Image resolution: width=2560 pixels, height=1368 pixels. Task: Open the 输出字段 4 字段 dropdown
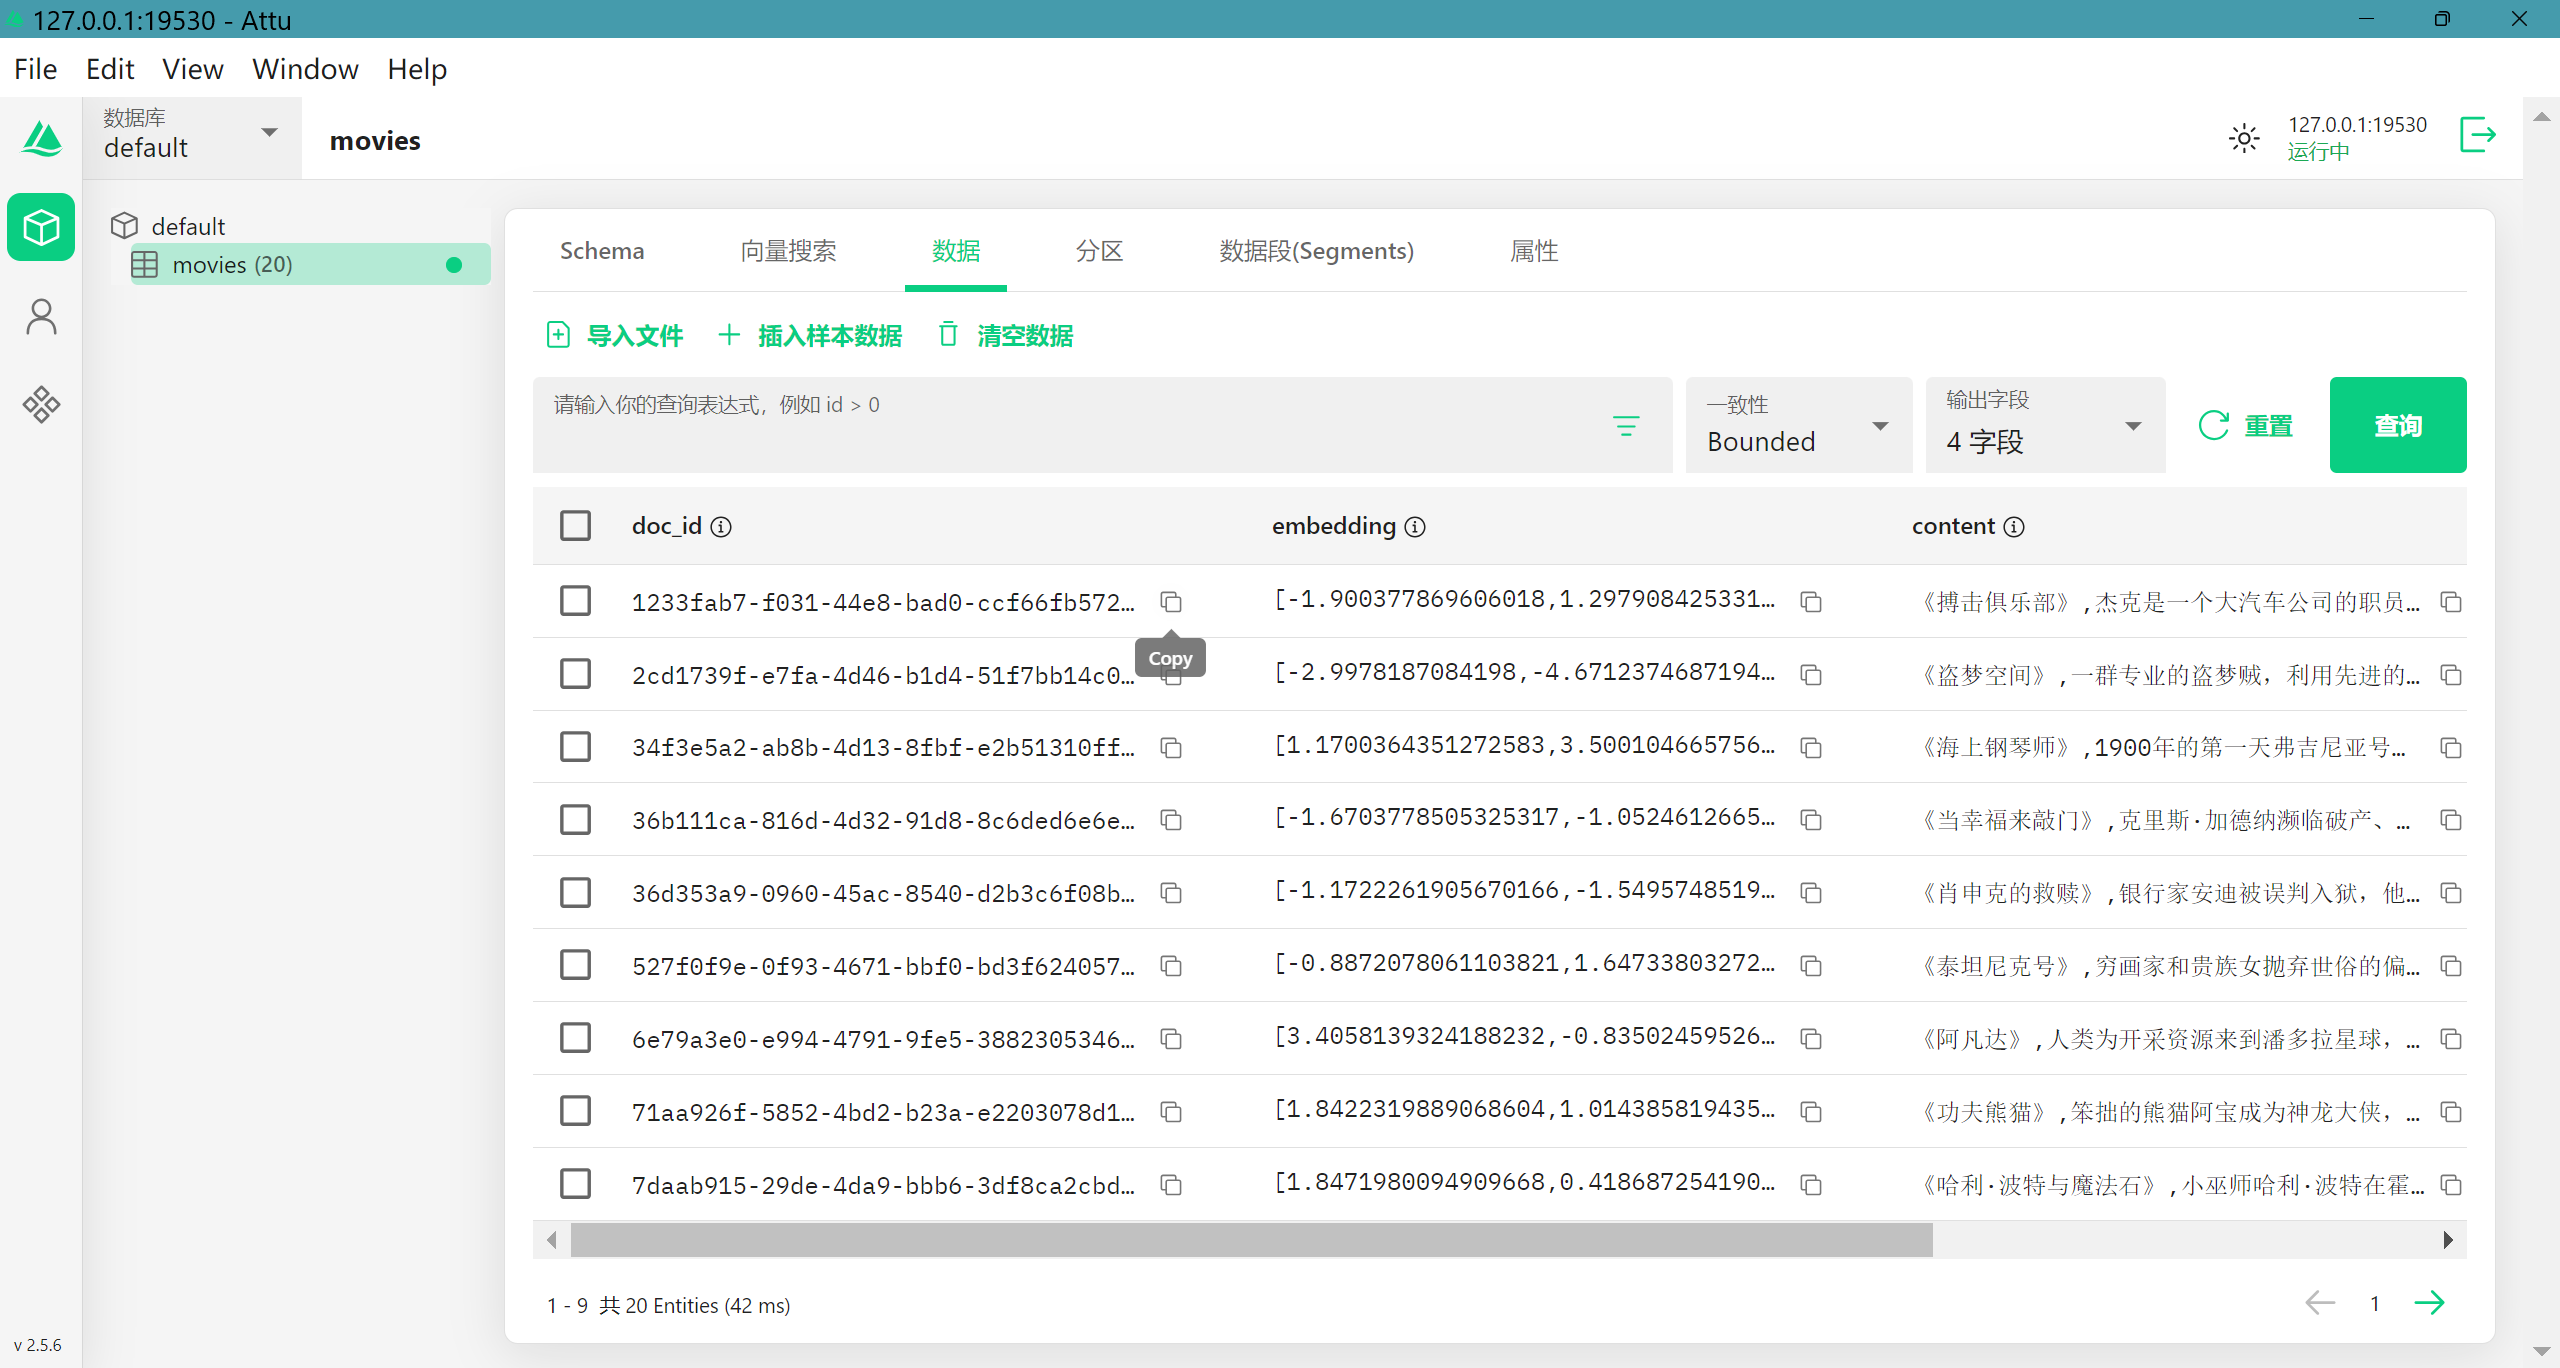(2043, 425)
